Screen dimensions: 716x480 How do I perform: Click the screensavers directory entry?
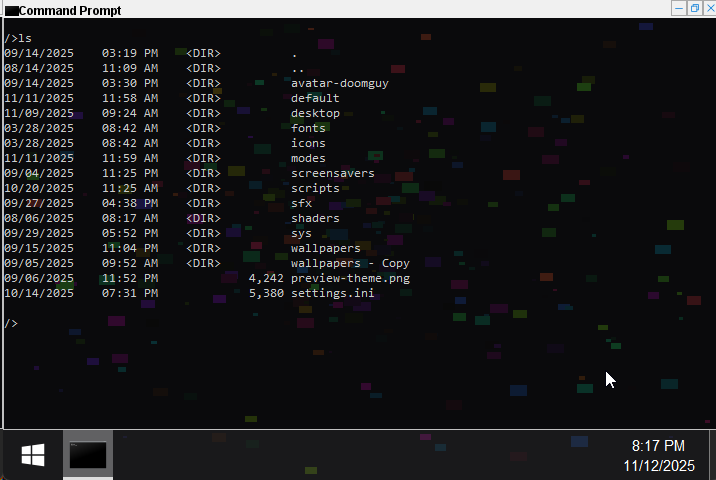tap(332, 173)
